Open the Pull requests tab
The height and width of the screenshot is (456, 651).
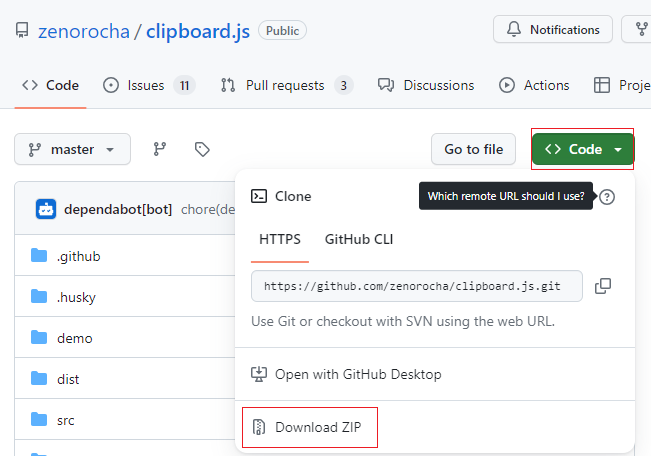[x=286, y=85]
